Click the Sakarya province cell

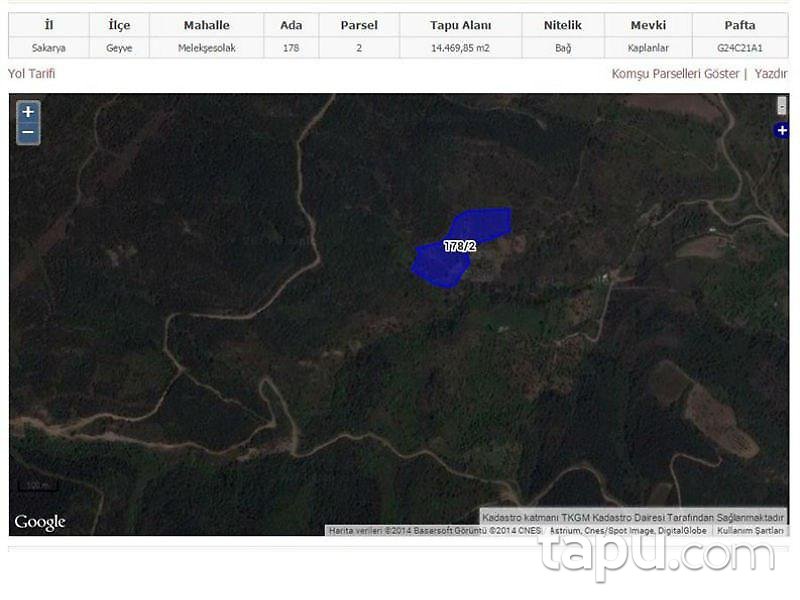(48, 47)
